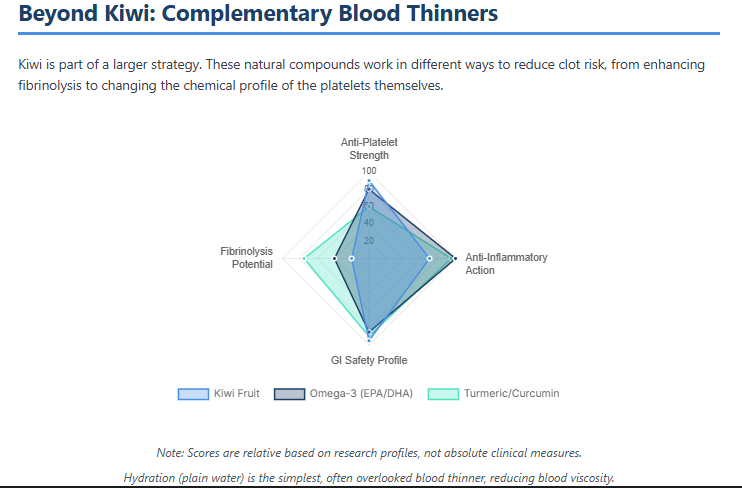Click Kiwi's Anti-Inflammatory Action data point
Image resolution: width=742 pixels, height=488 pixels.
(x=429, y=259)
